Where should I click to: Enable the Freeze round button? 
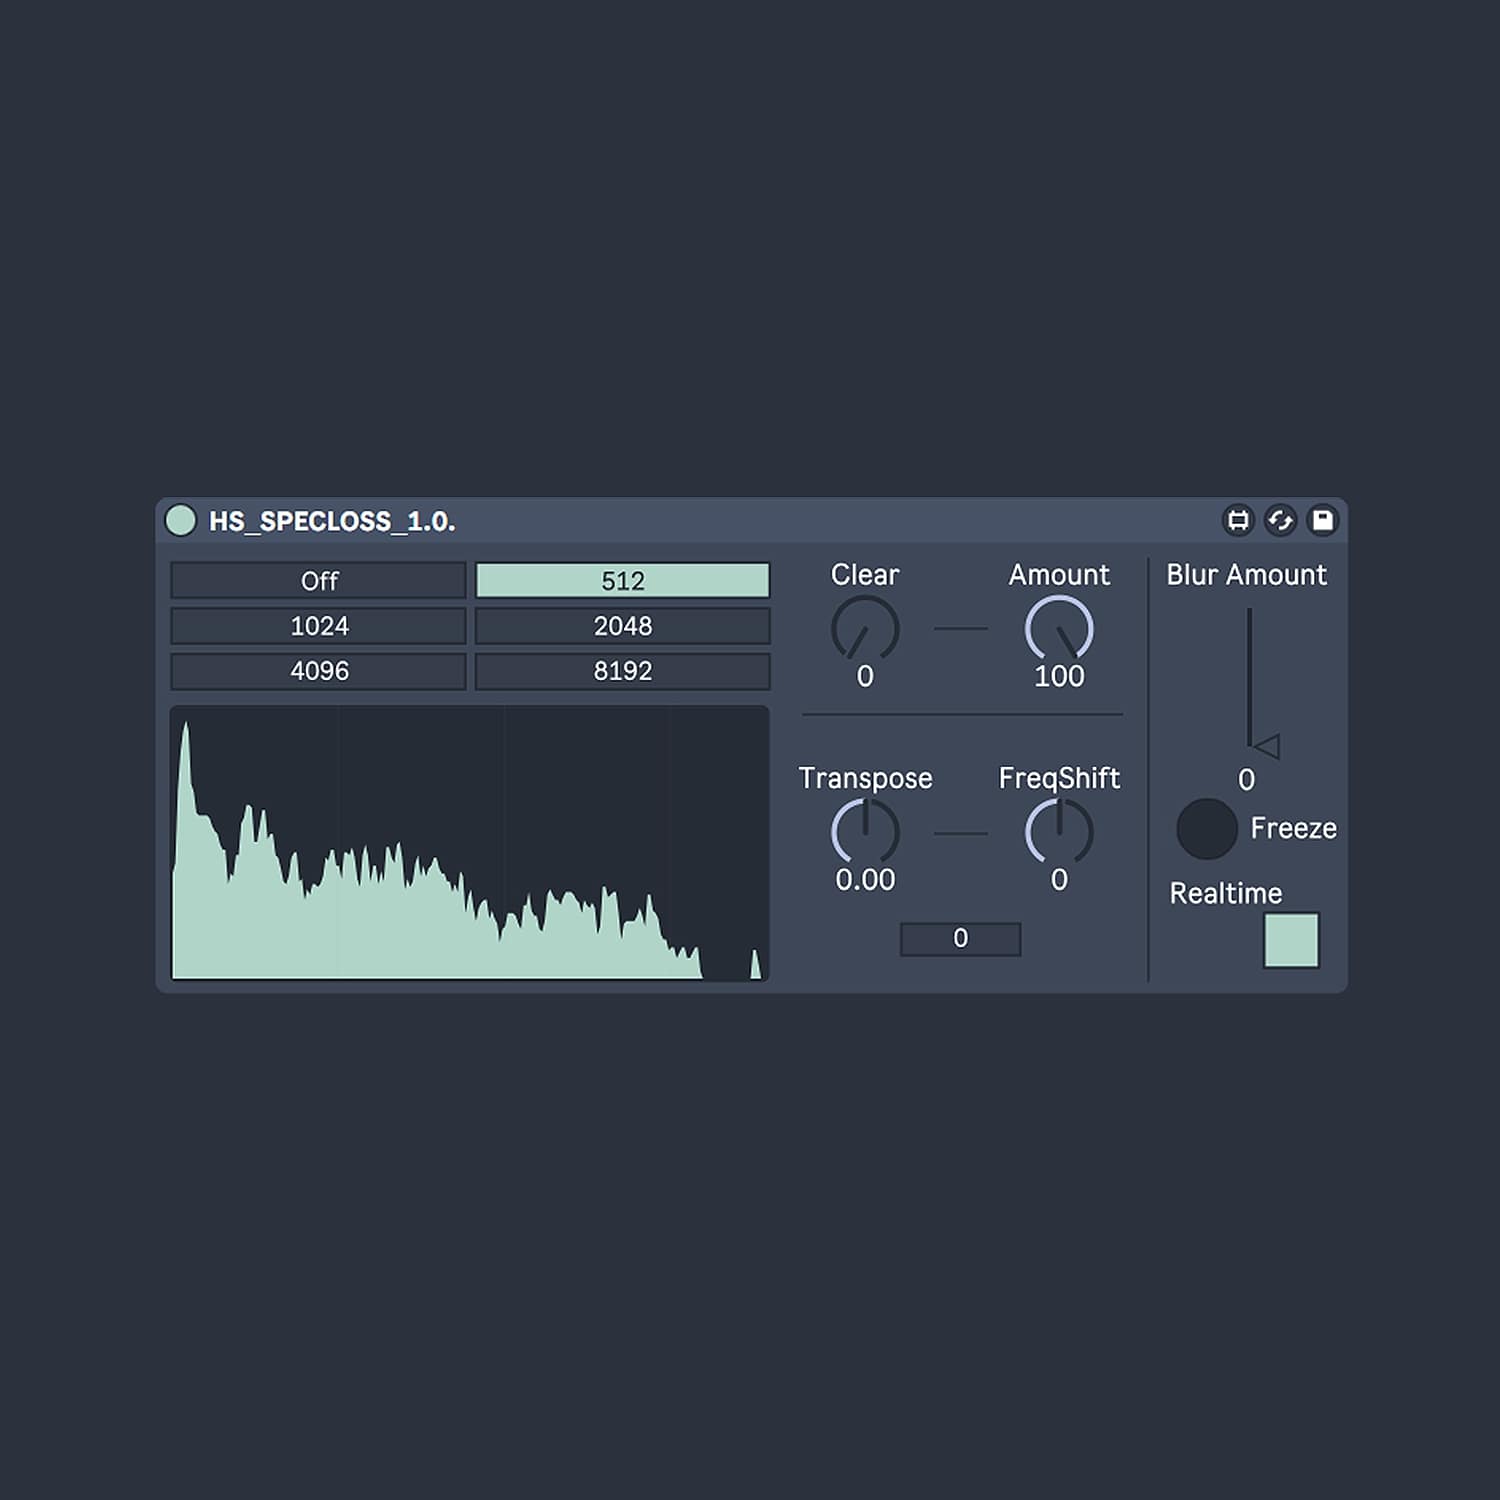[x=1207, y=829]
